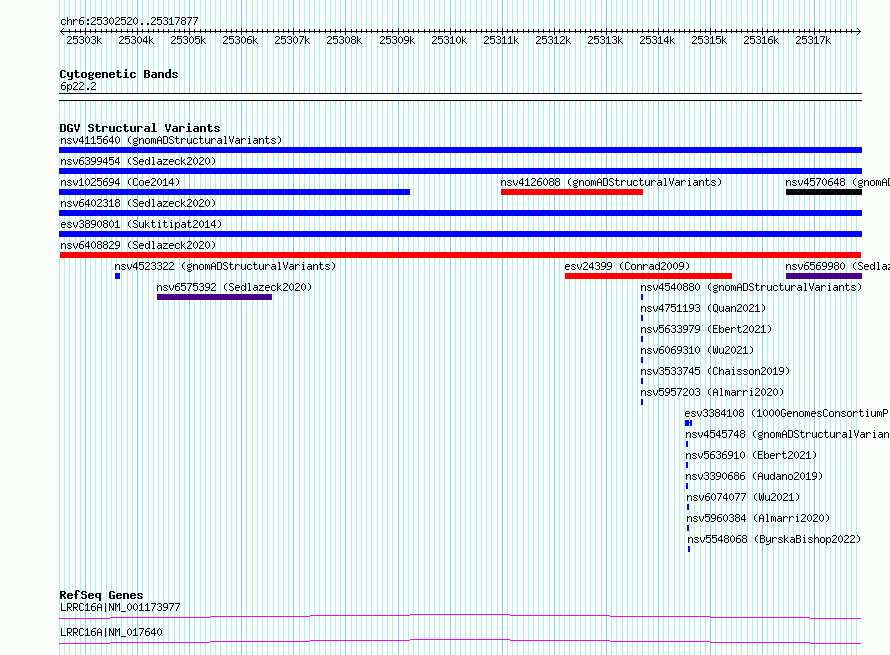
Task: Click the 25310k ruler position label
Action: 449,40
